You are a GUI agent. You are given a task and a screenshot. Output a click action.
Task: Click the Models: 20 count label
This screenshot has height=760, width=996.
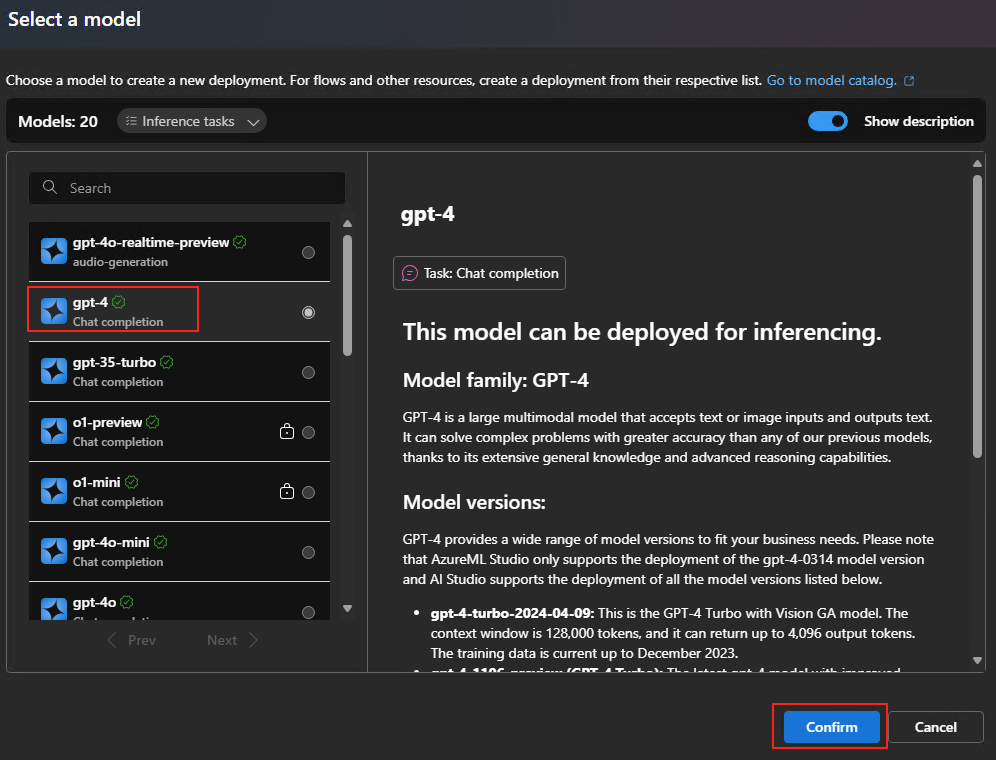pyautogui.click(x=58, y=121)
